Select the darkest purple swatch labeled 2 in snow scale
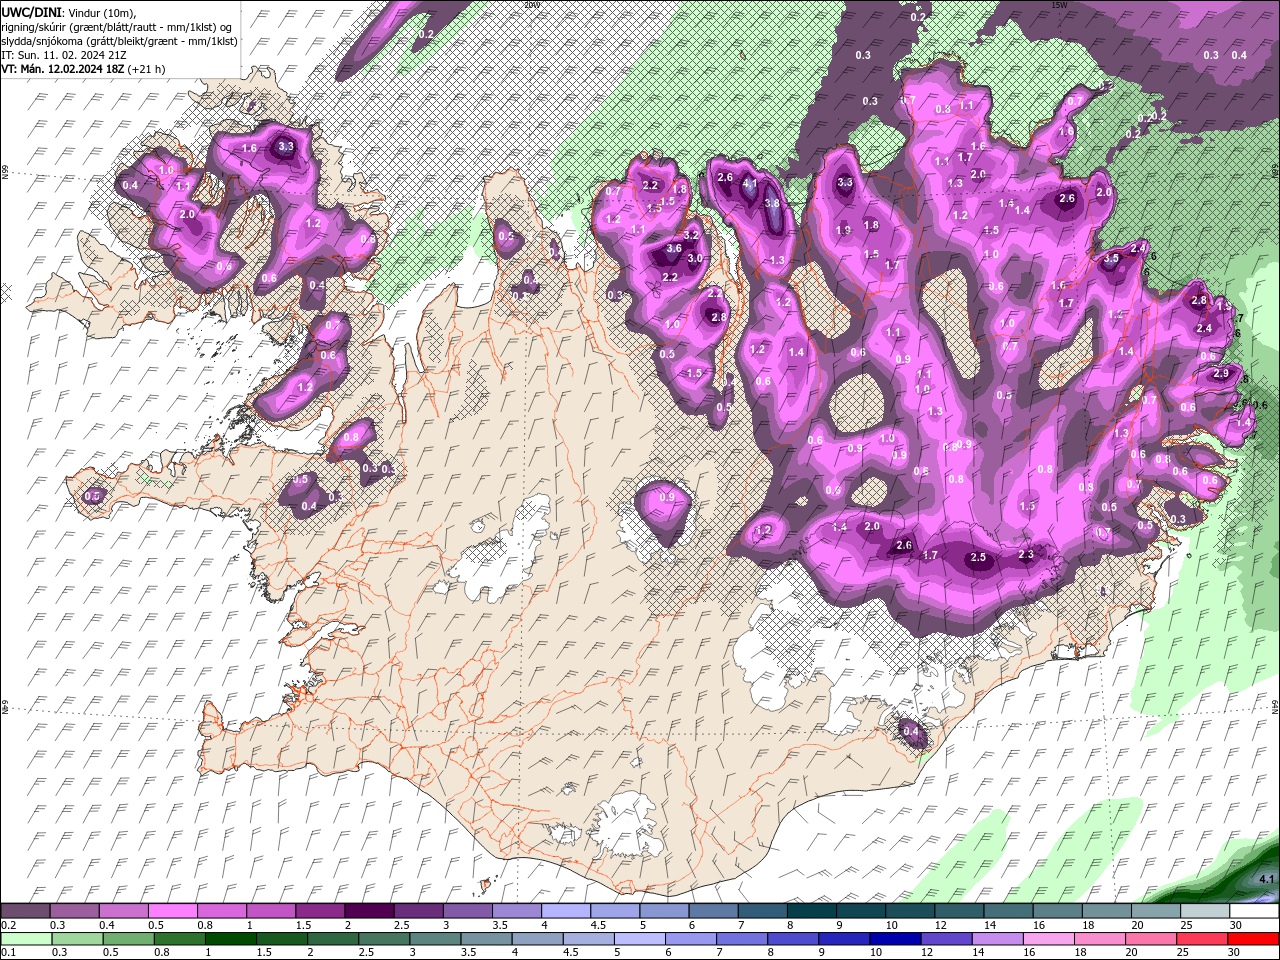 click(368, 911)
